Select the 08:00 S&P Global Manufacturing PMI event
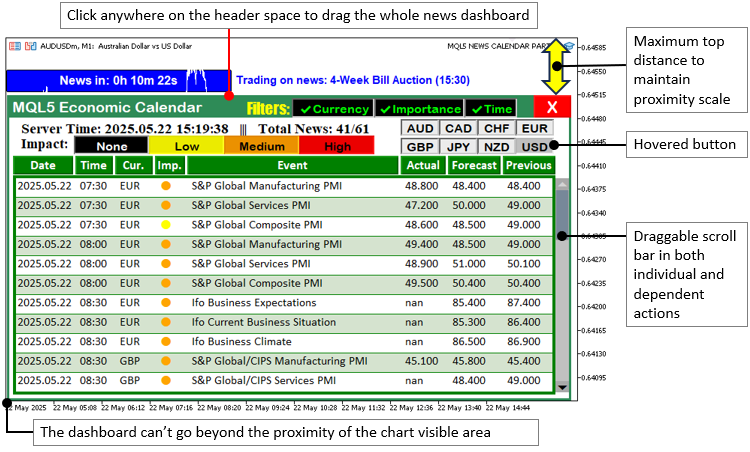Screen dimensions: 750x452 (x=284, y=244)
